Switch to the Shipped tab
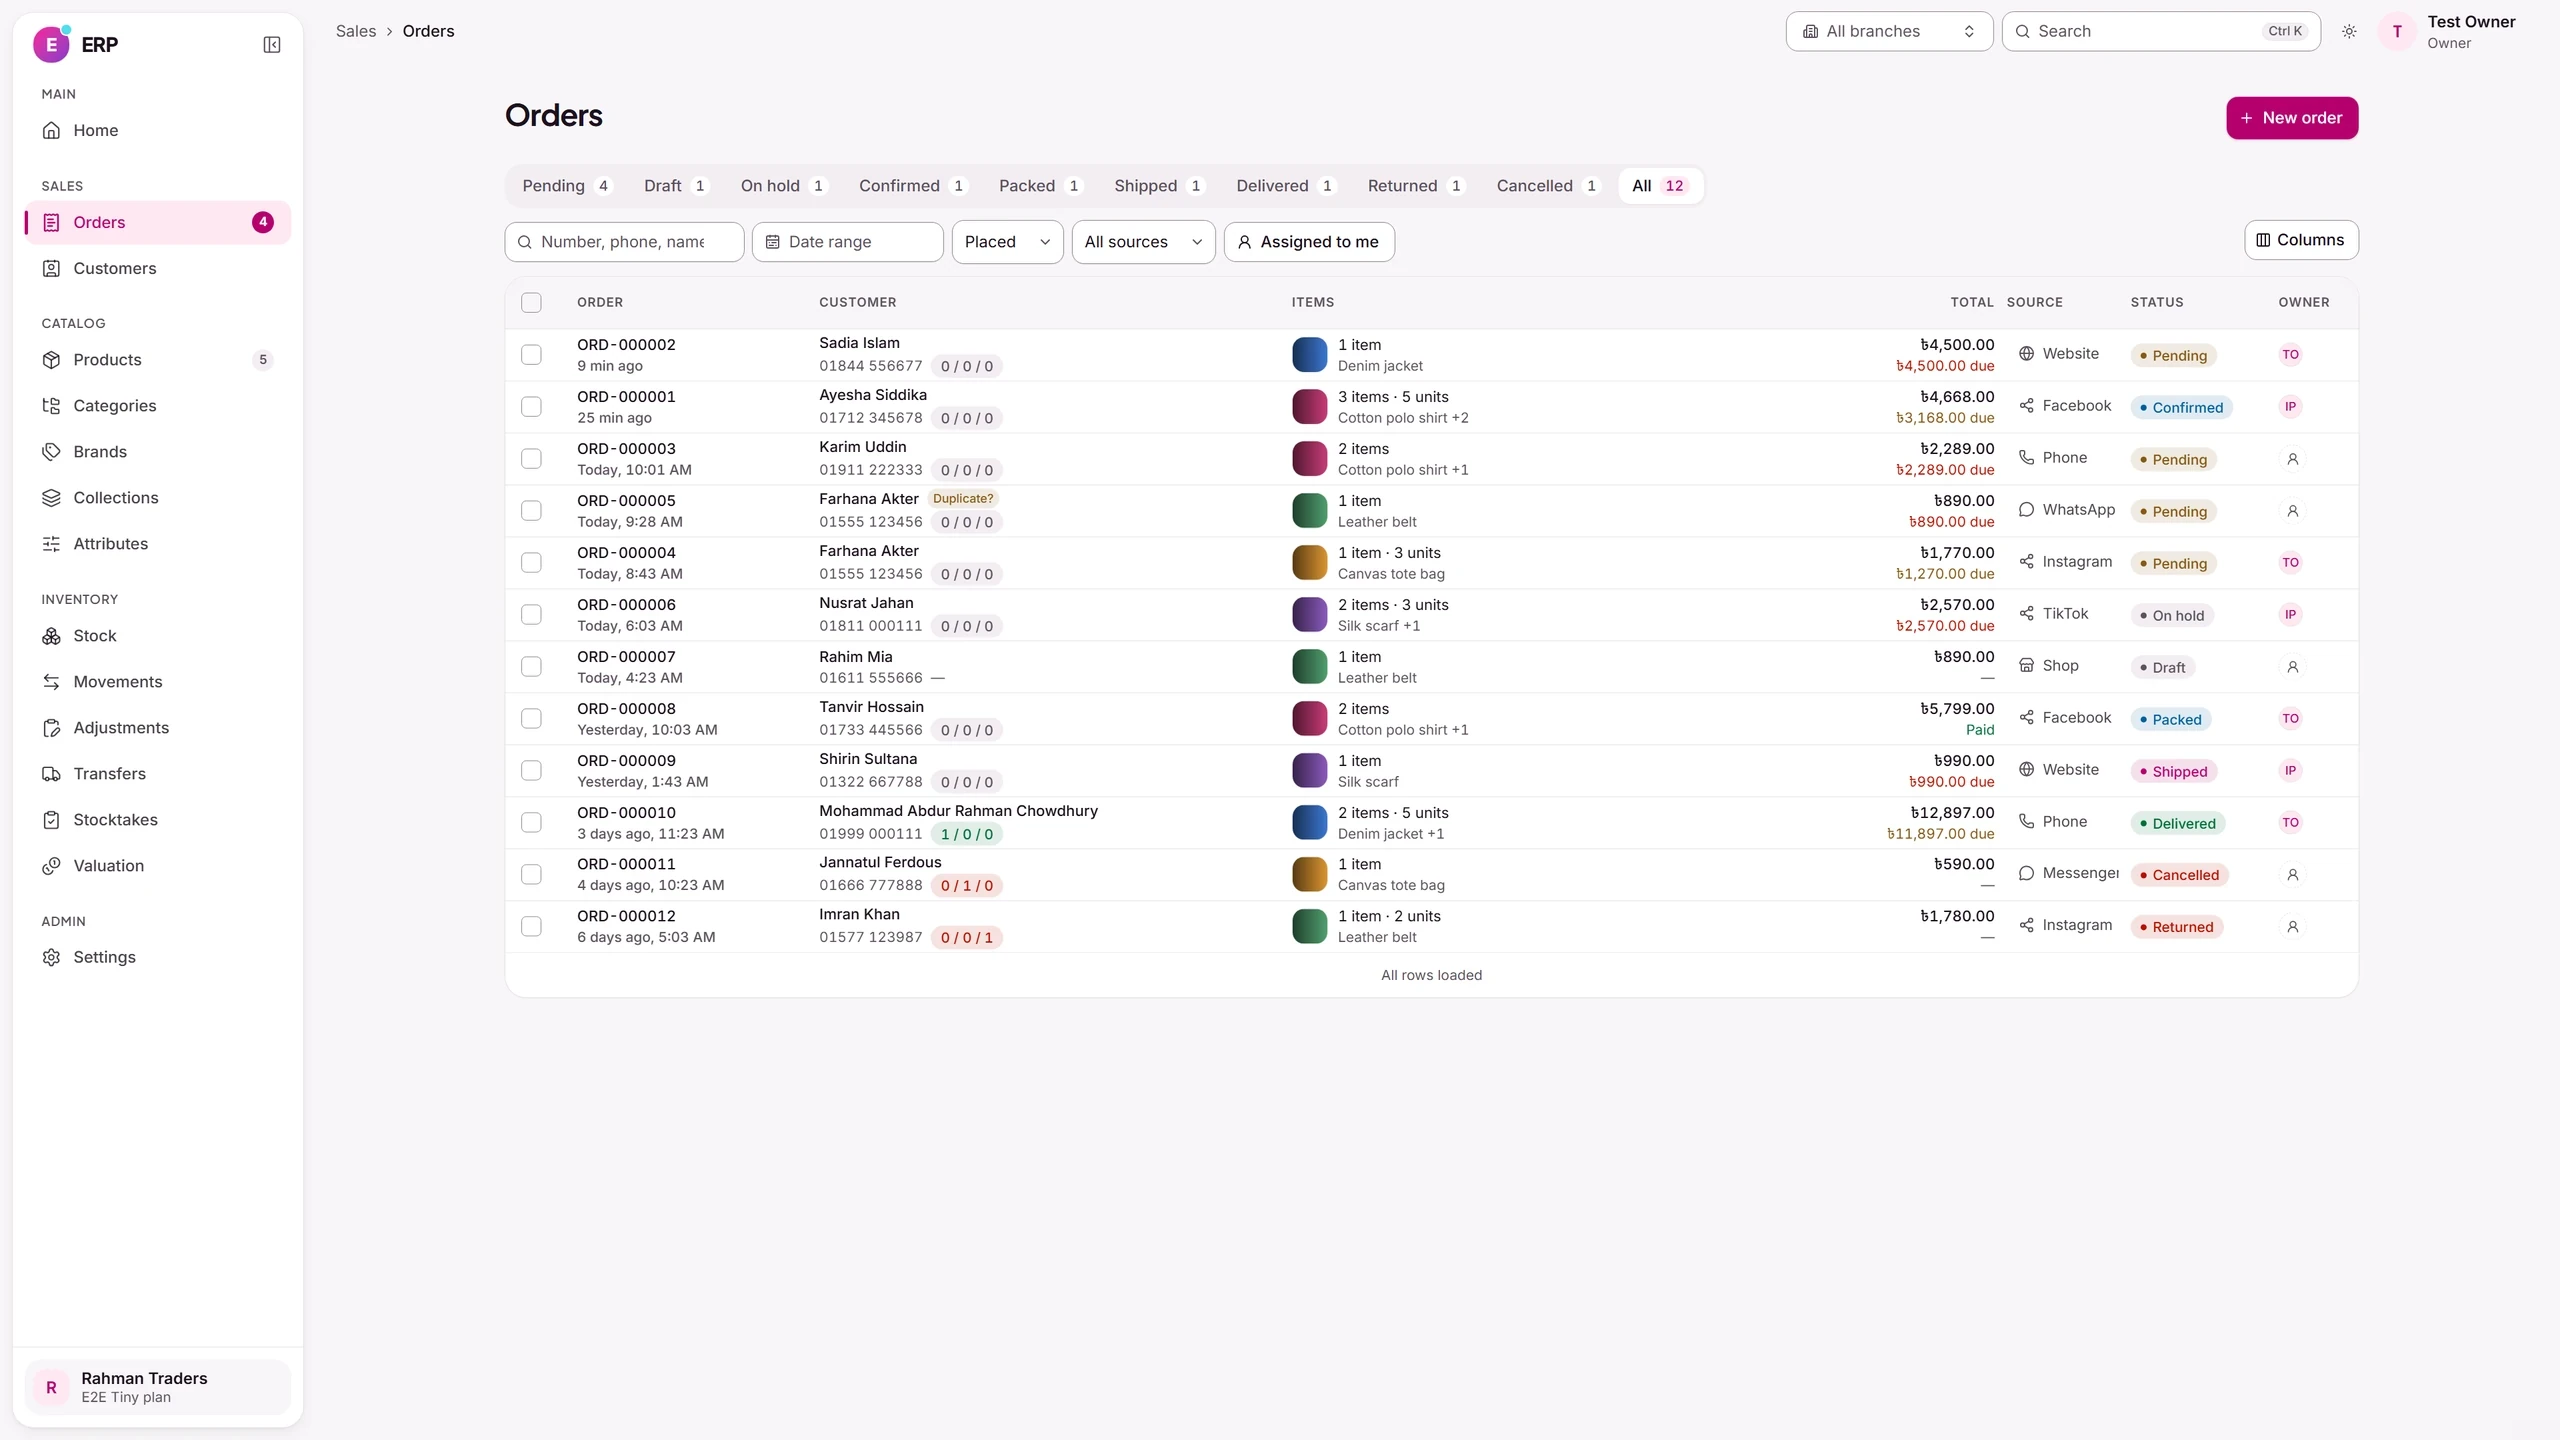 [x=1159, y=186]
